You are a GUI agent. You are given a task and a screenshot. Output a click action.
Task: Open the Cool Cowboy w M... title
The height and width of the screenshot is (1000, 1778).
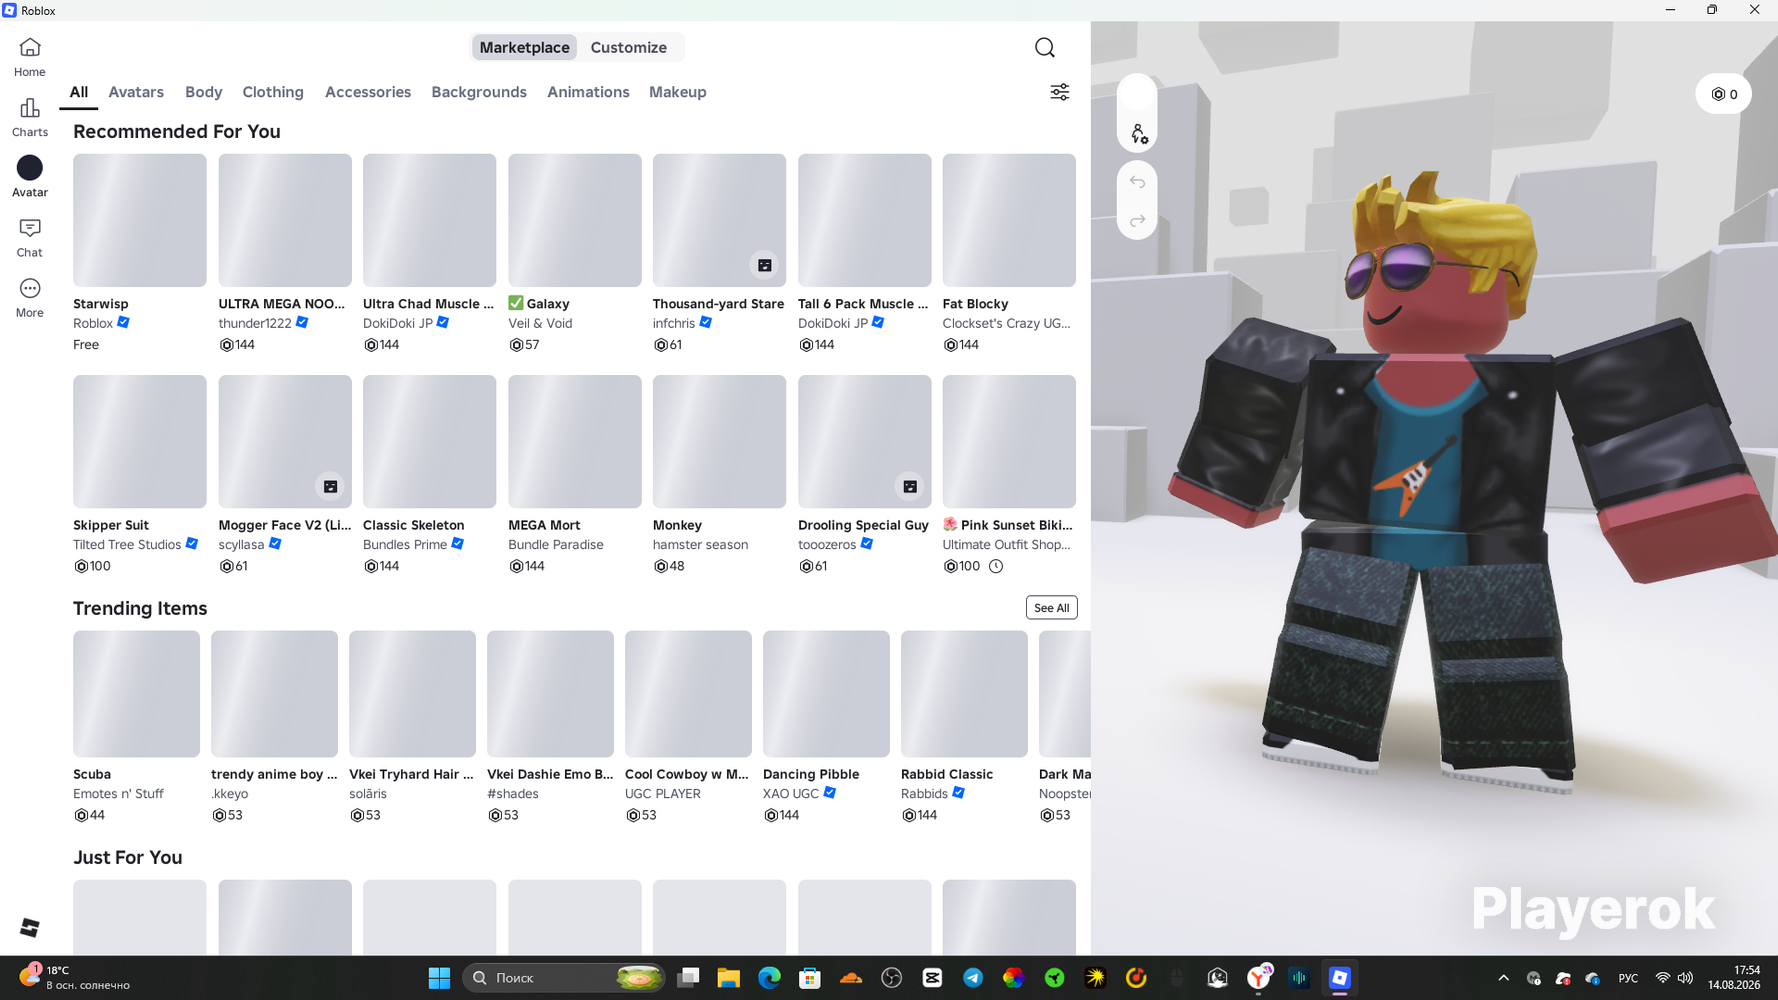tap(687, 774)
